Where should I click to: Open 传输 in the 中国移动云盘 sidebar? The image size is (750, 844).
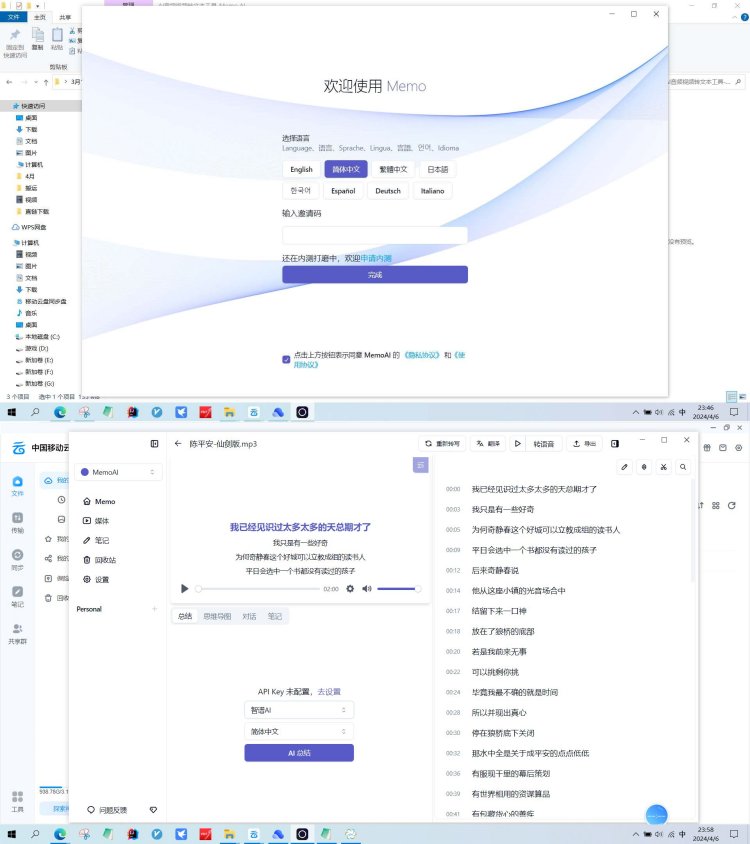[17, 522]
